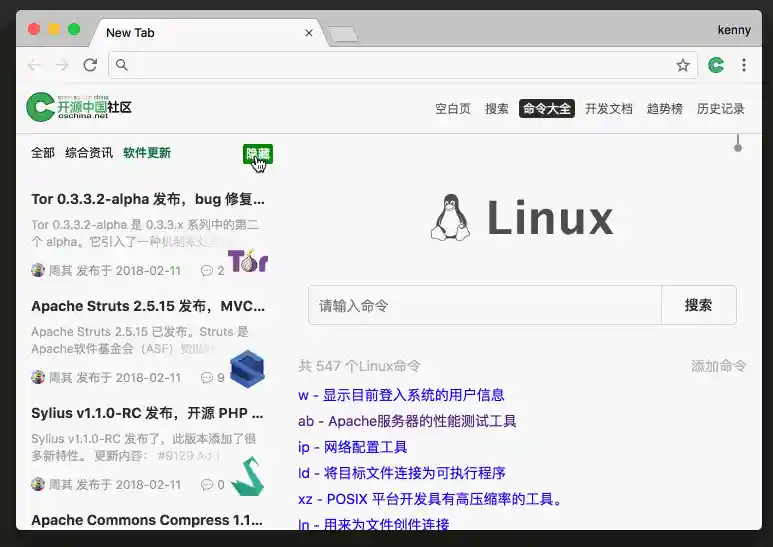Open the Sylius v1.1.0-RC 发布 headline

tap(147, 413)
